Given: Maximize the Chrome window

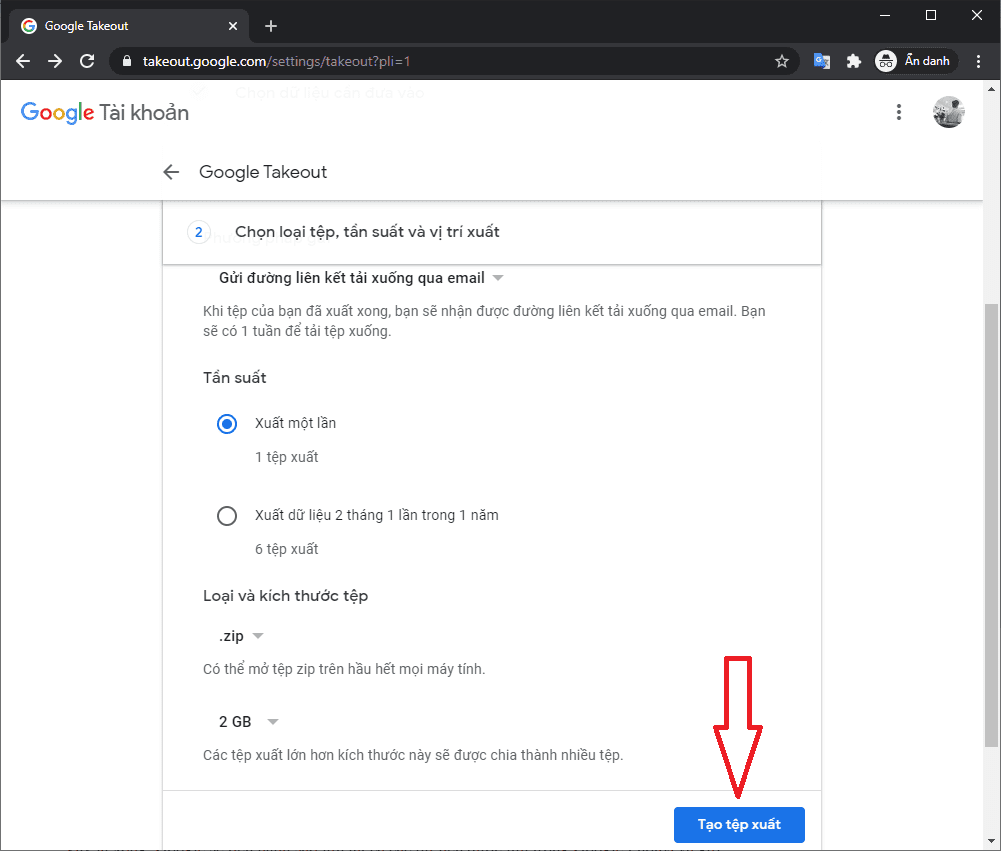Looking at the screenshot, I should click(x=931, y=15).
